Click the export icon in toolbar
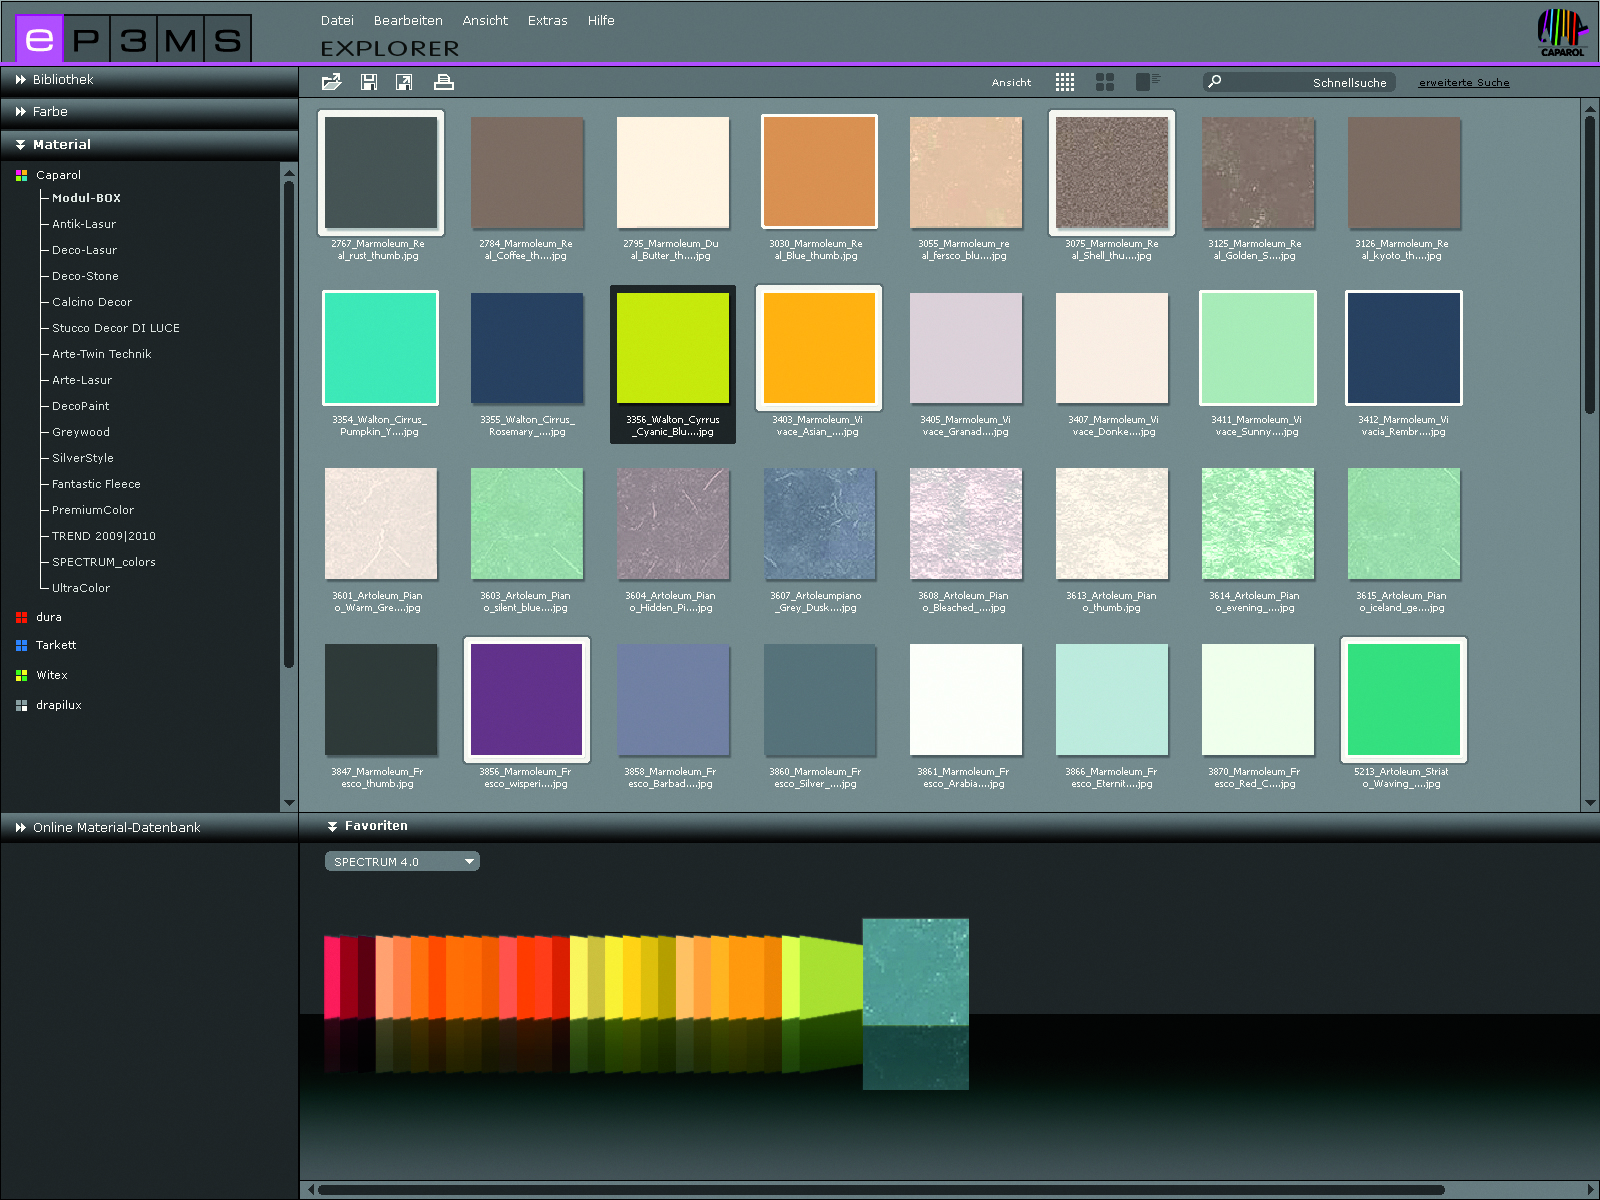Viewport: 1600px width, 1200px height. pos(404,82)
